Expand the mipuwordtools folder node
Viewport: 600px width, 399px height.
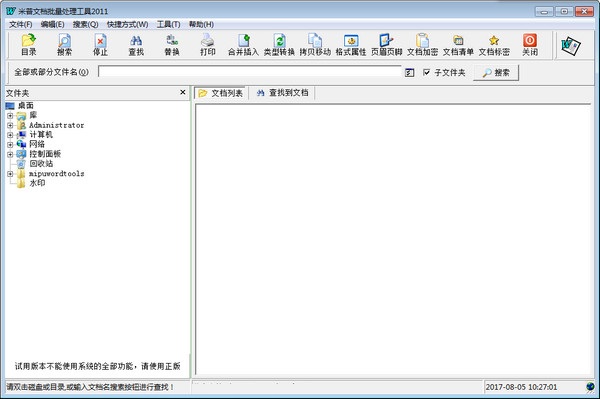tap(10, 174)
